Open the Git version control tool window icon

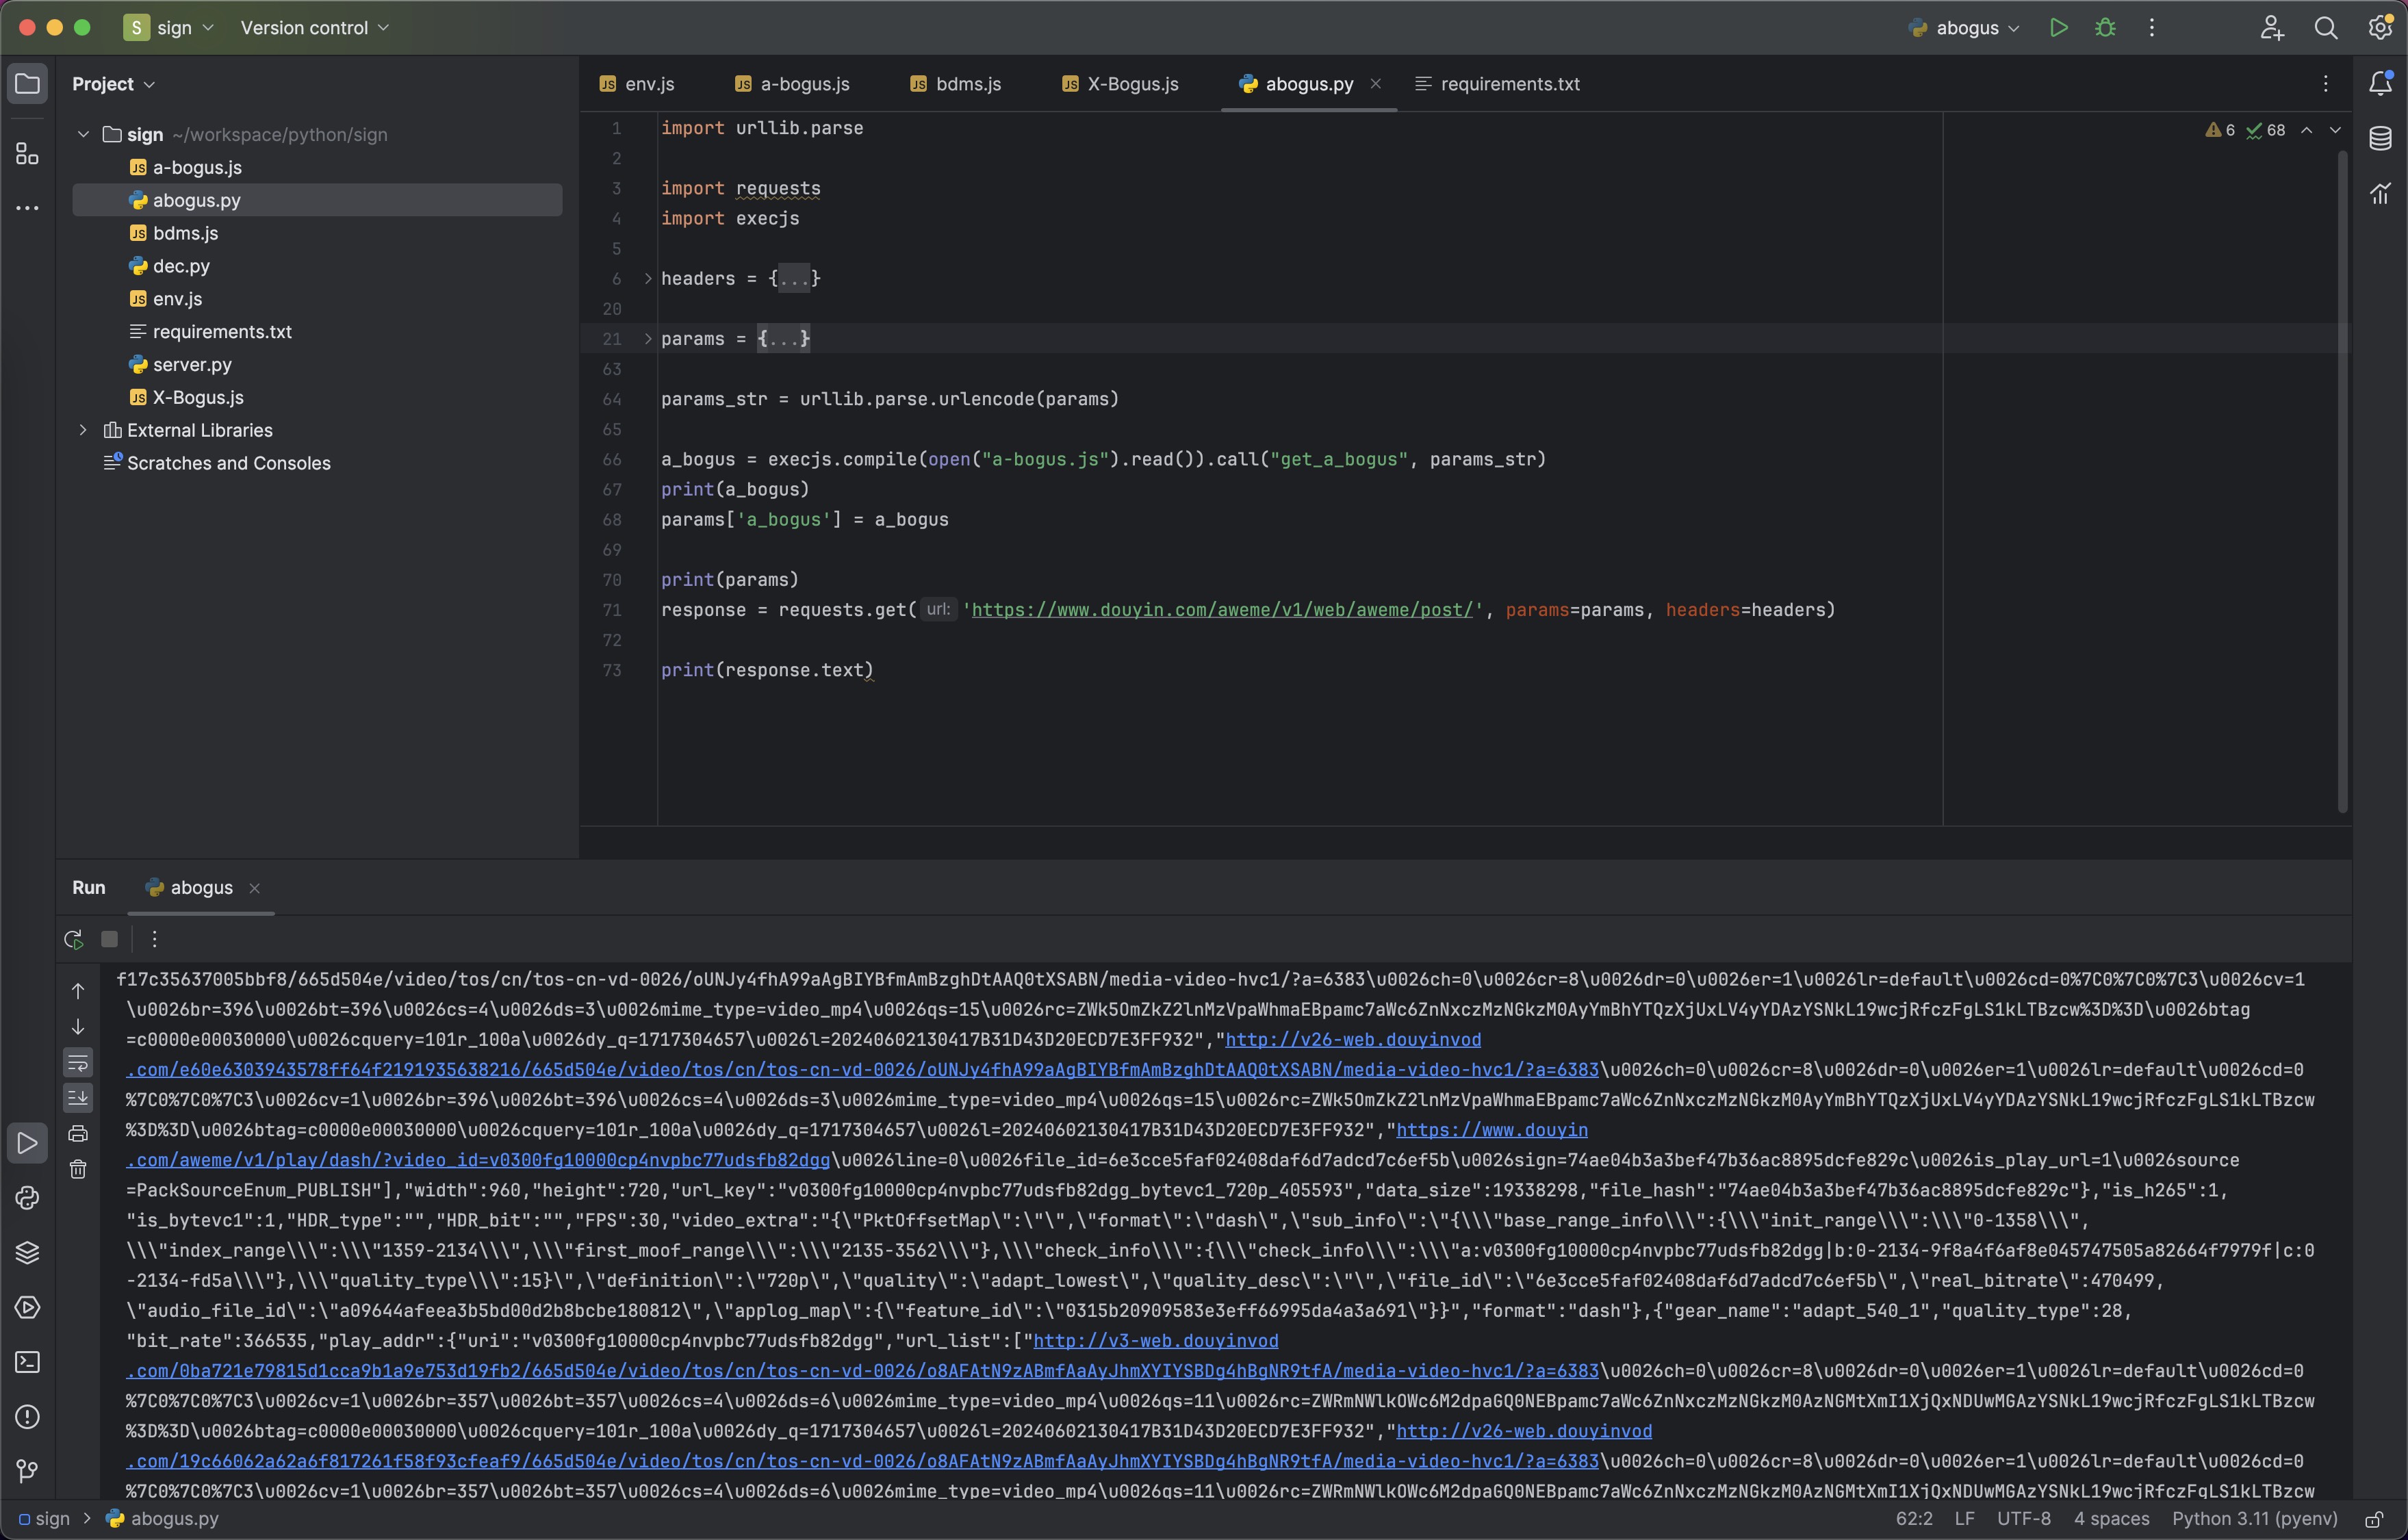point(27,1471)
